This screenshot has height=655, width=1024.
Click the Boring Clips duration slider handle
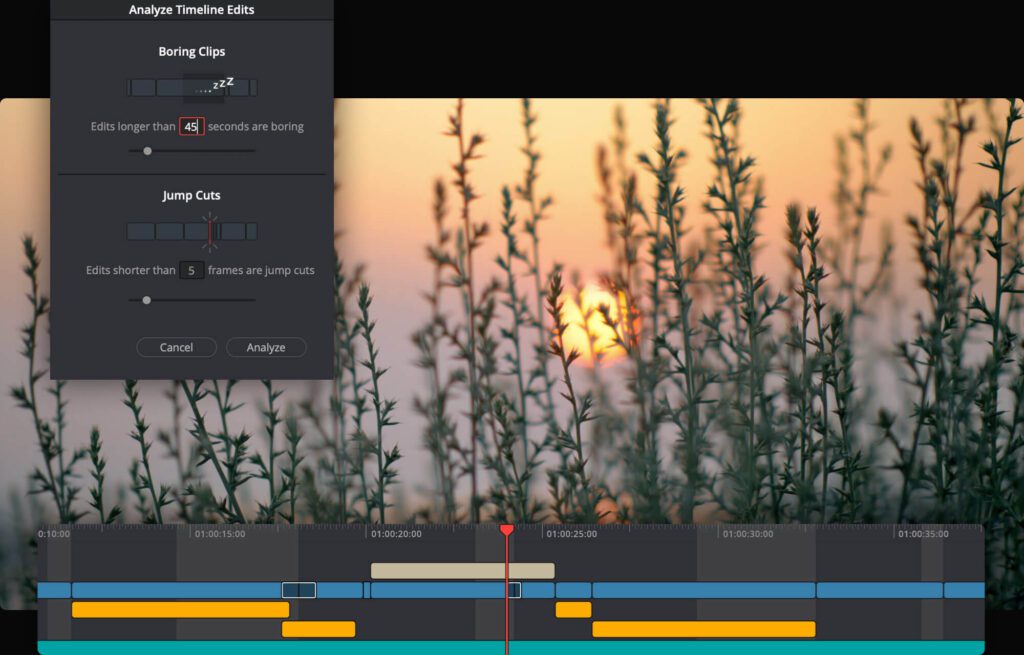click(147, 151)
